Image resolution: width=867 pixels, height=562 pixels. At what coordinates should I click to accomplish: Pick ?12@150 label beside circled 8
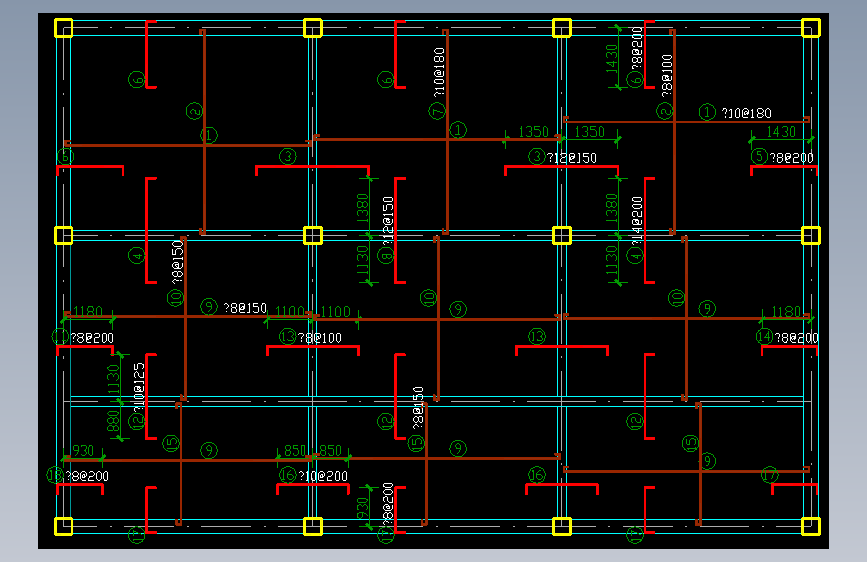(x=388, y=221)
